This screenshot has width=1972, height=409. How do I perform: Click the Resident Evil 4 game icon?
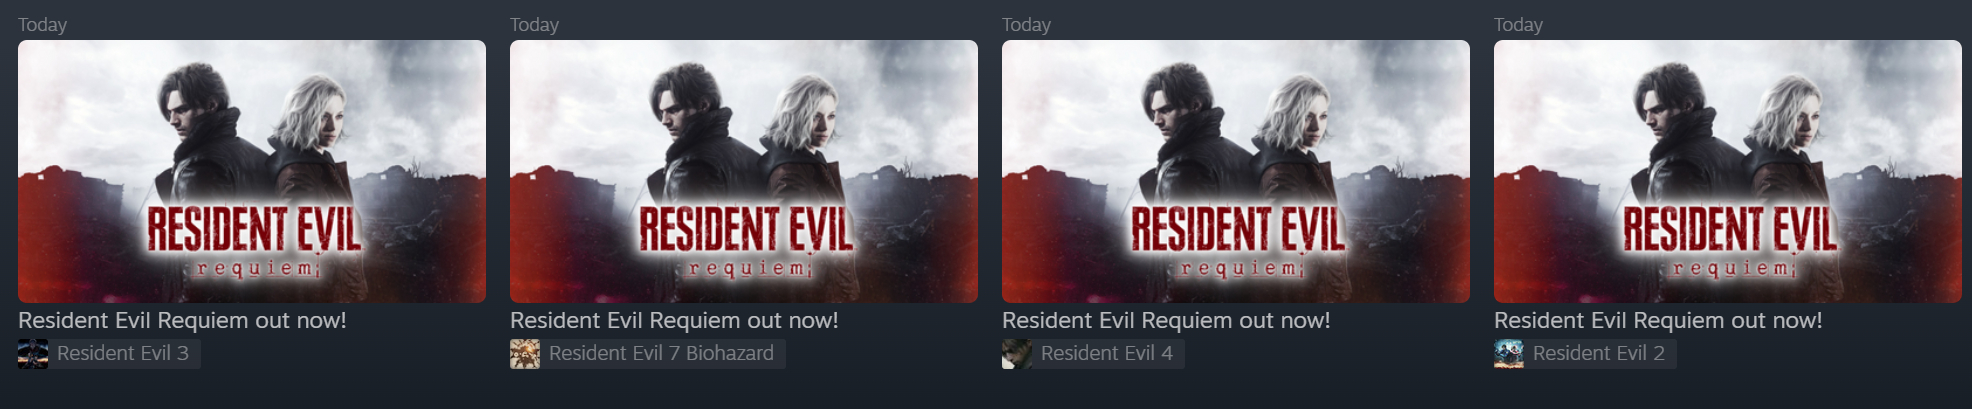[1017, 354]
